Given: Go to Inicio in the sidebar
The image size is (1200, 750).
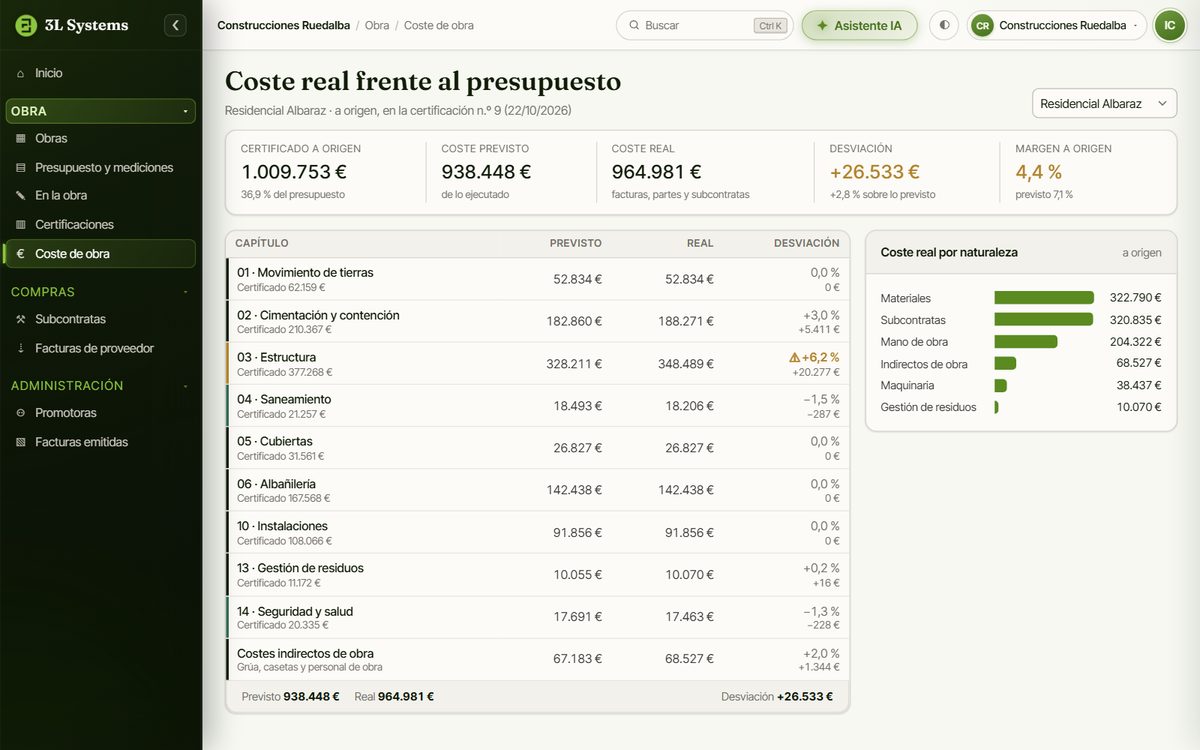Looking at the screenshot, I should [x=100, y=73].
